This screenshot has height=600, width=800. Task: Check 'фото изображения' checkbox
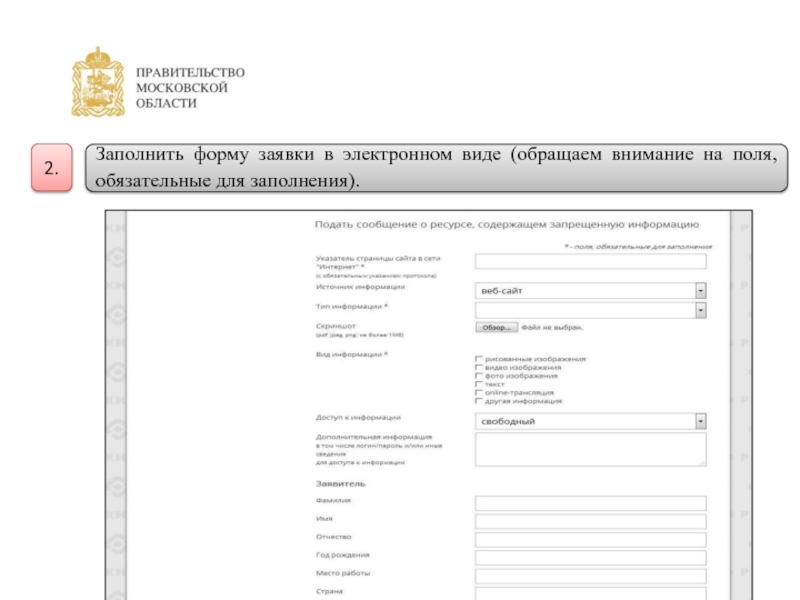479,376
